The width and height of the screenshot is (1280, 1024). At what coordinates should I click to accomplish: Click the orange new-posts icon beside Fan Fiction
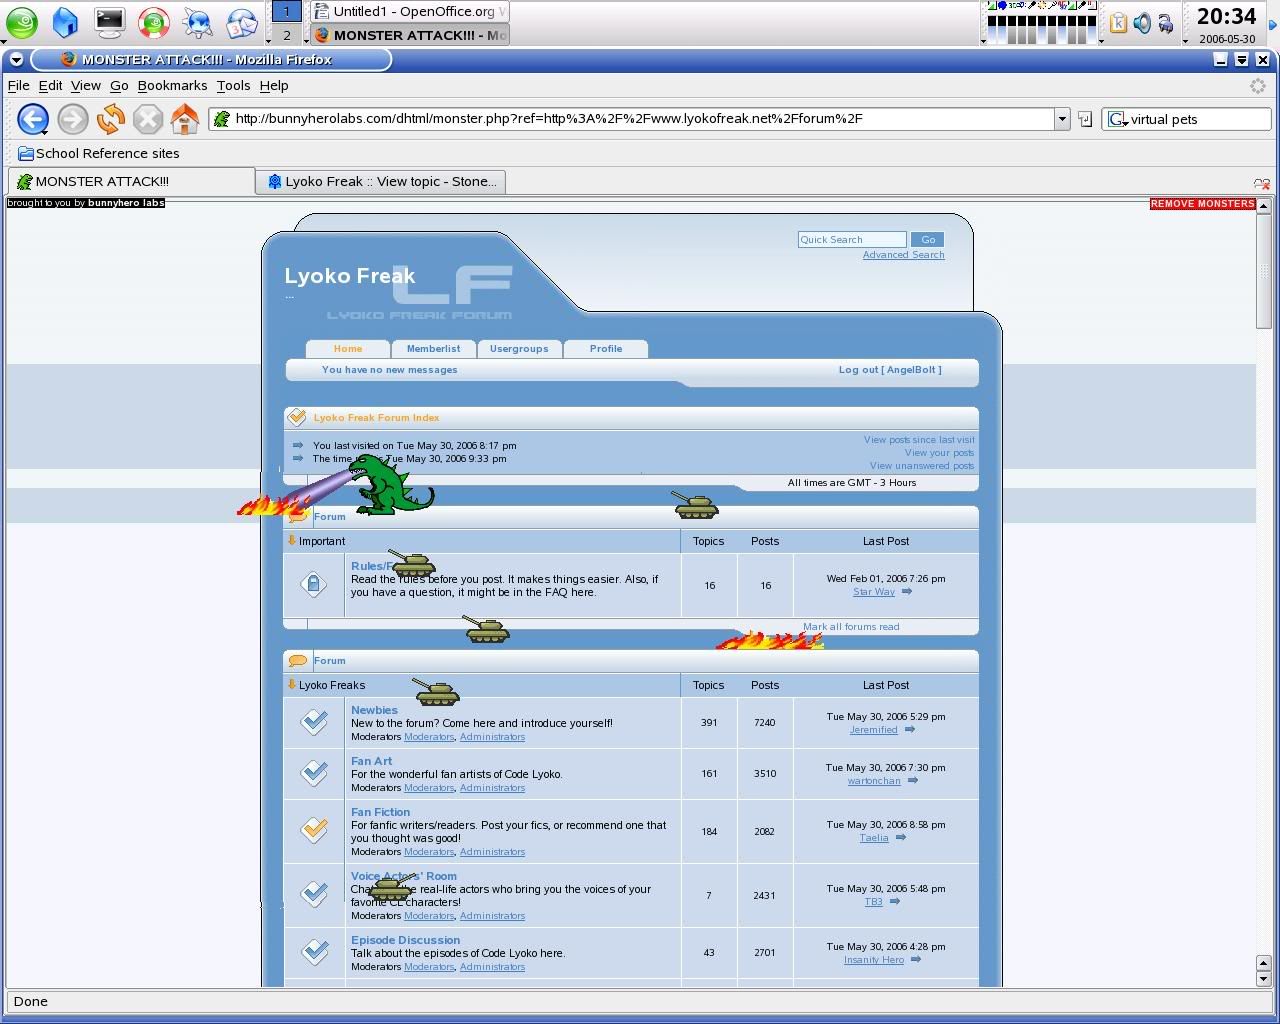314,830
